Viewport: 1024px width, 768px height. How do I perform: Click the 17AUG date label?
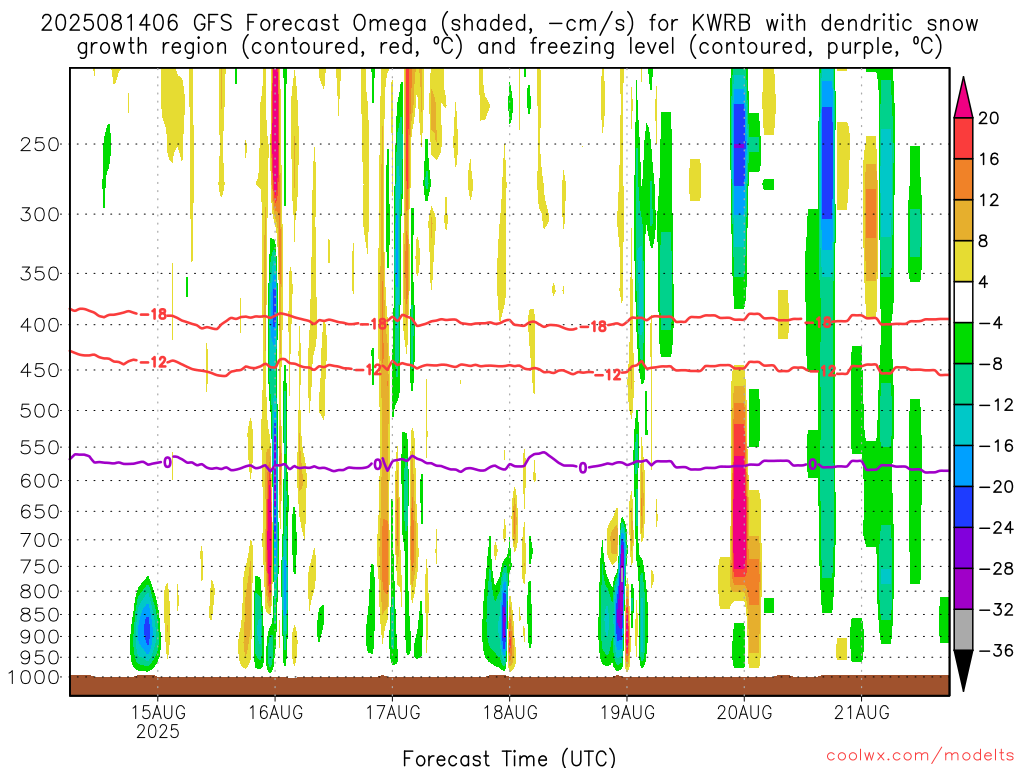click(392, 712)
